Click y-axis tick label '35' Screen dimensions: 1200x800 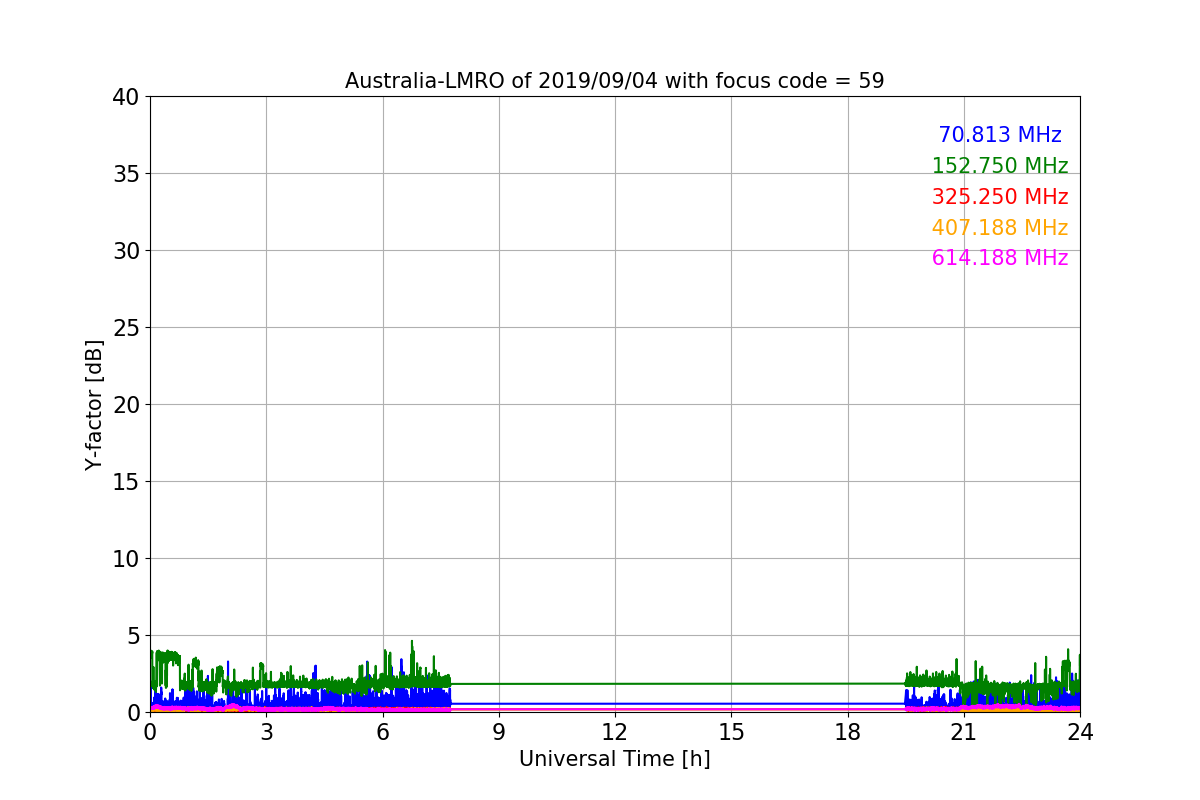(x=126, y=174)
